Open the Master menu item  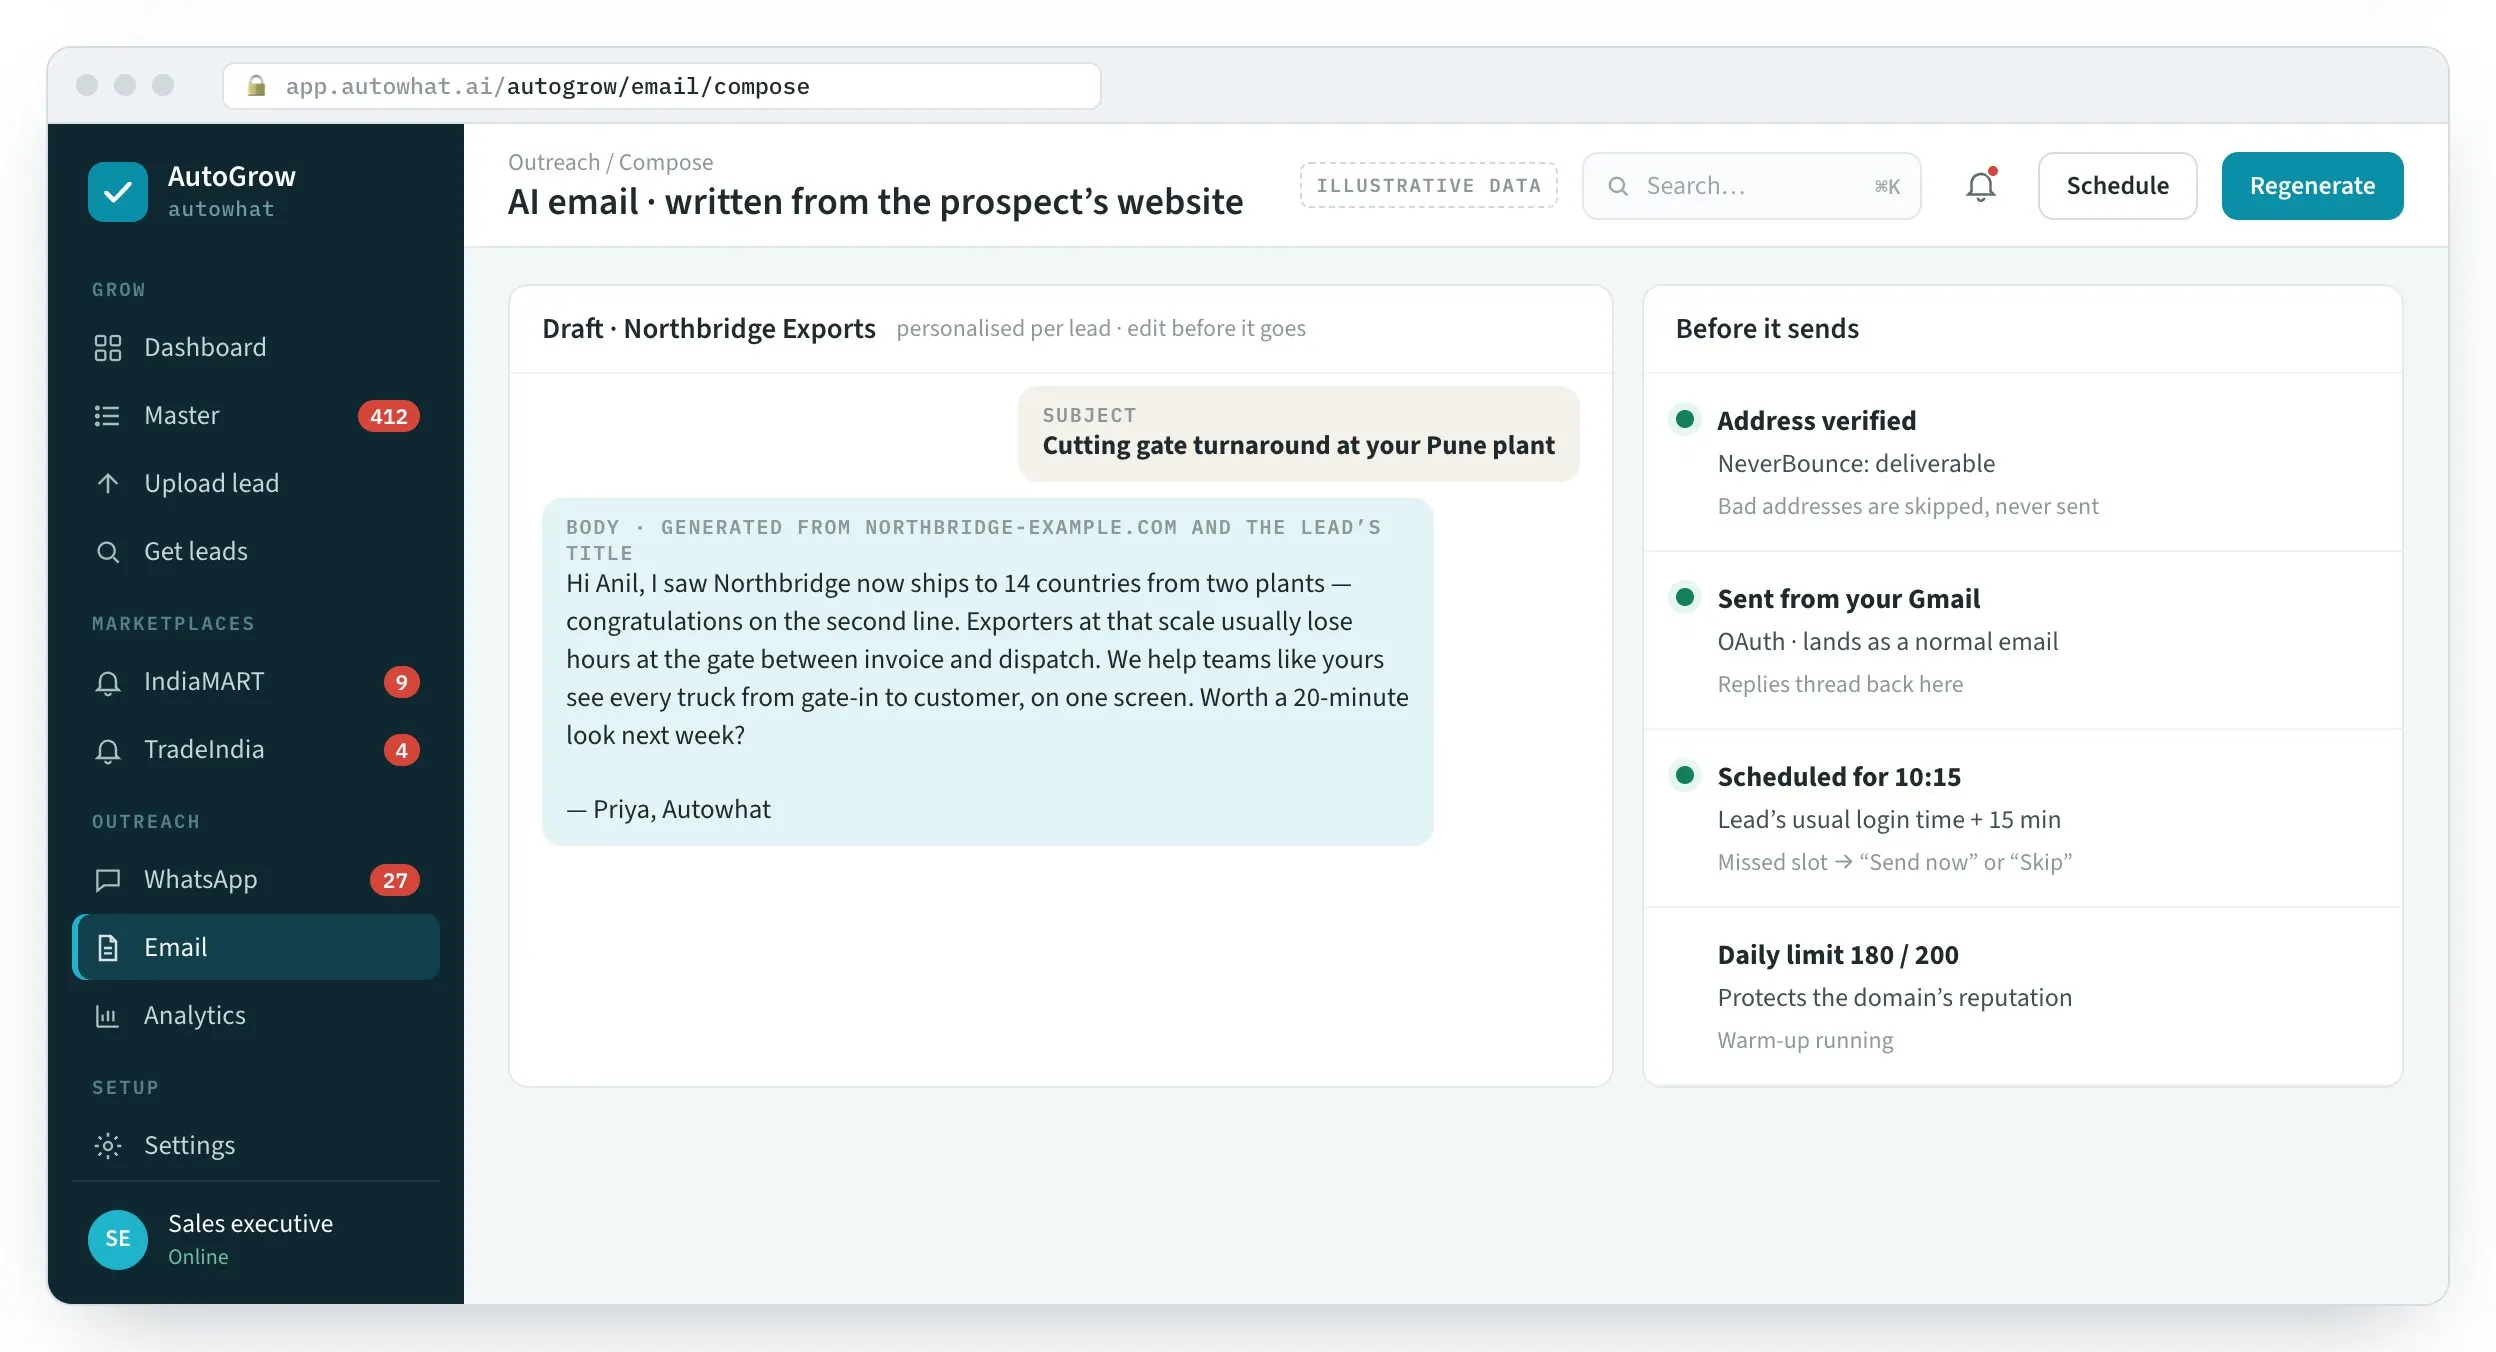point(256,415)
